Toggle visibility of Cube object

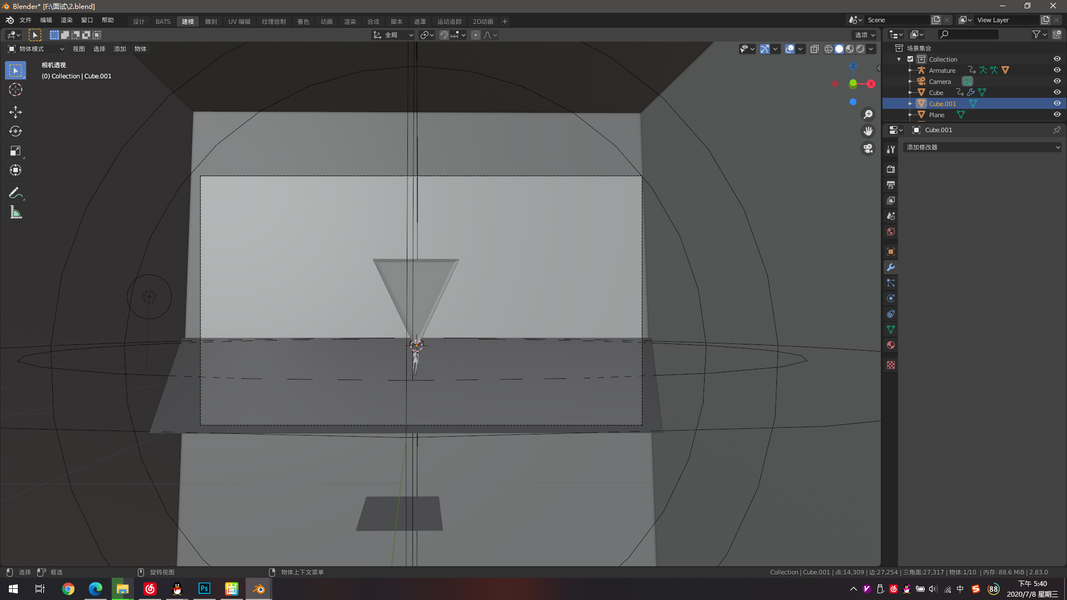[1057, 92]
